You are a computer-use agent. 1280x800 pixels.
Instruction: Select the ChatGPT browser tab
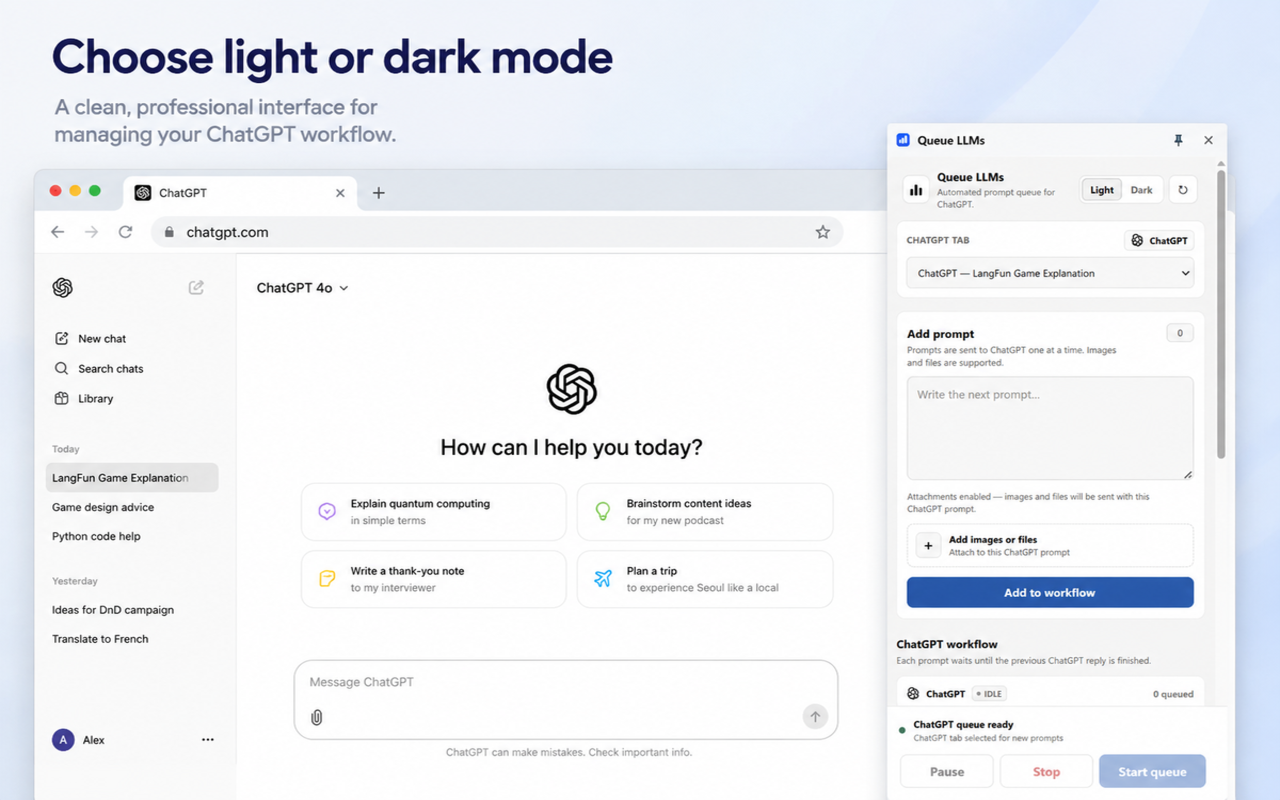pyautogui.click(x=240, y=193)
